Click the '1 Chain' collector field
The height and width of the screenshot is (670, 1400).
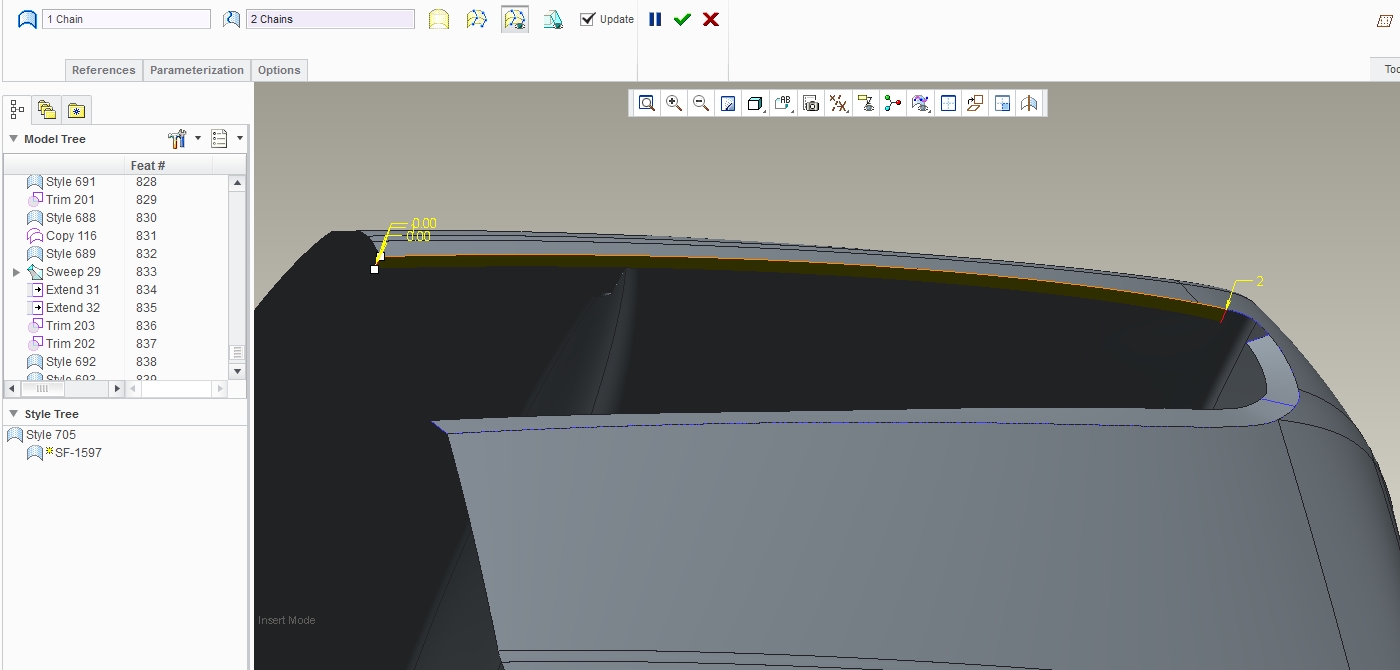[x=126, y=19]
